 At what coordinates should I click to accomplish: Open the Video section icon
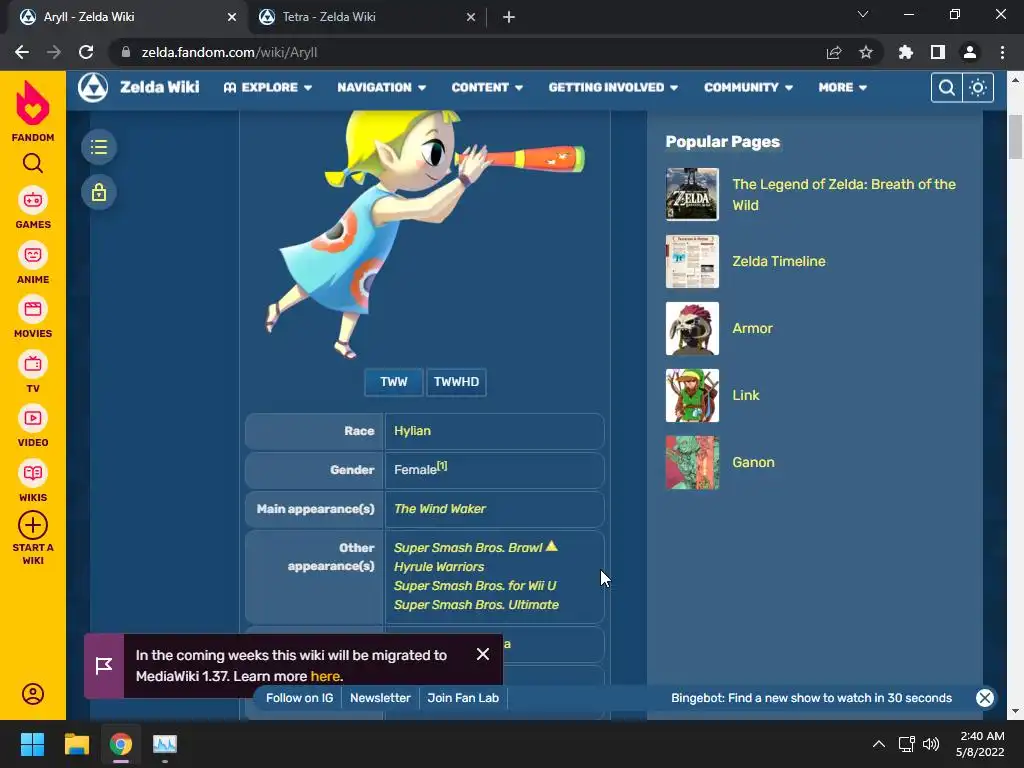click(x=33, y=418)
